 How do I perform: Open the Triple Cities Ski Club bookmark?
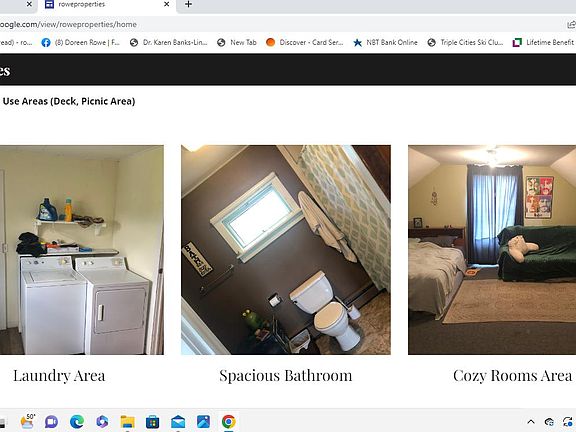465,43
